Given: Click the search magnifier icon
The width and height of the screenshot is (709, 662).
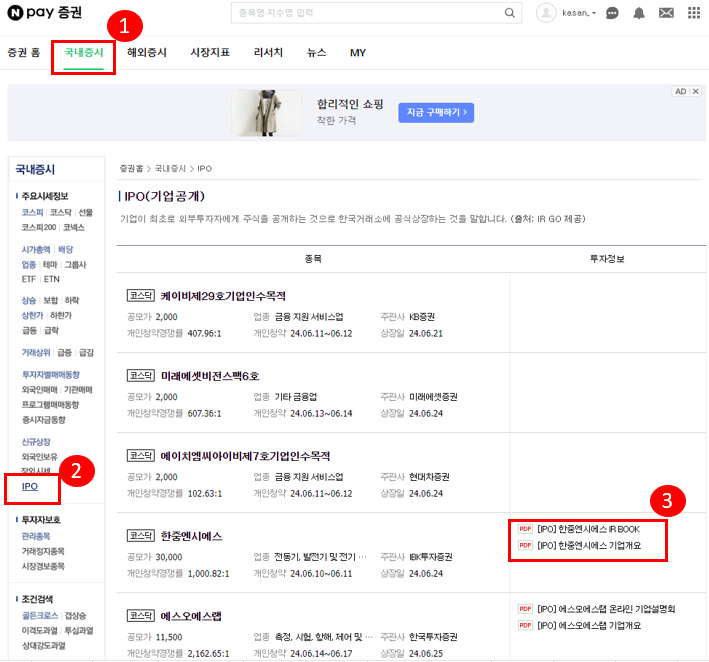Looking at the screenshot, I should 510,13.
